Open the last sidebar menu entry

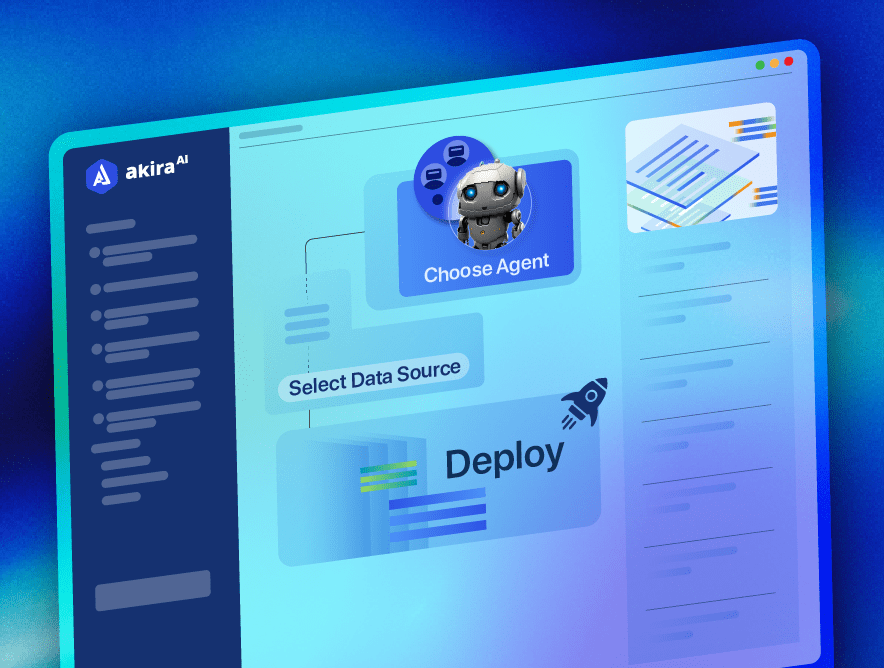tap(120, 499)
